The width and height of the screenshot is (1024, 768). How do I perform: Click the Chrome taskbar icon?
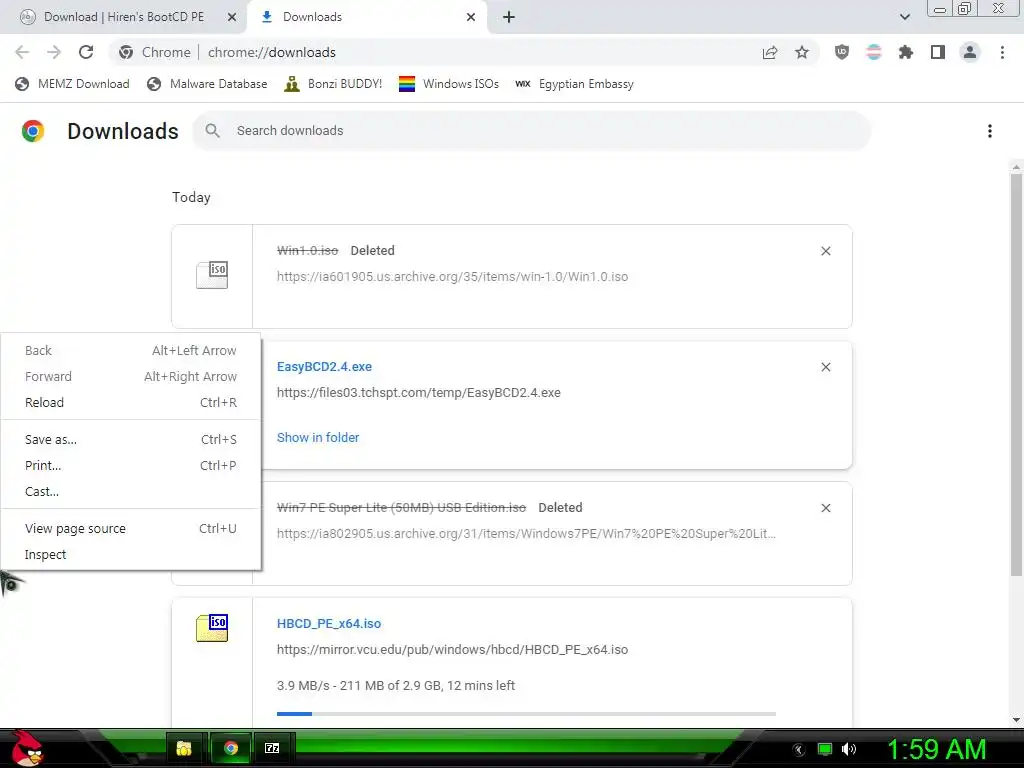pyautogui.click(x=231, y=748)
